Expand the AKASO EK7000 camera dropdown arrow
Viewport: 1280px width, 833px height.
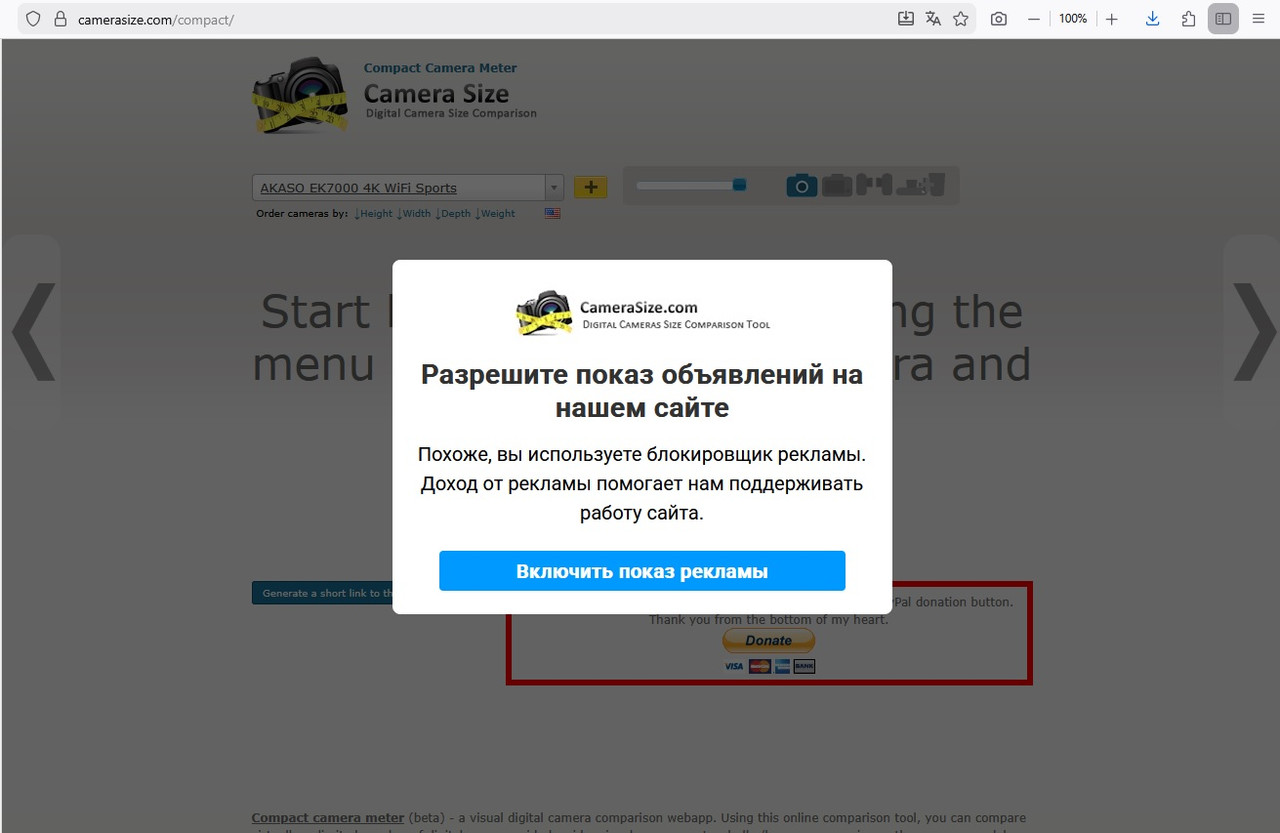point(554,187)
